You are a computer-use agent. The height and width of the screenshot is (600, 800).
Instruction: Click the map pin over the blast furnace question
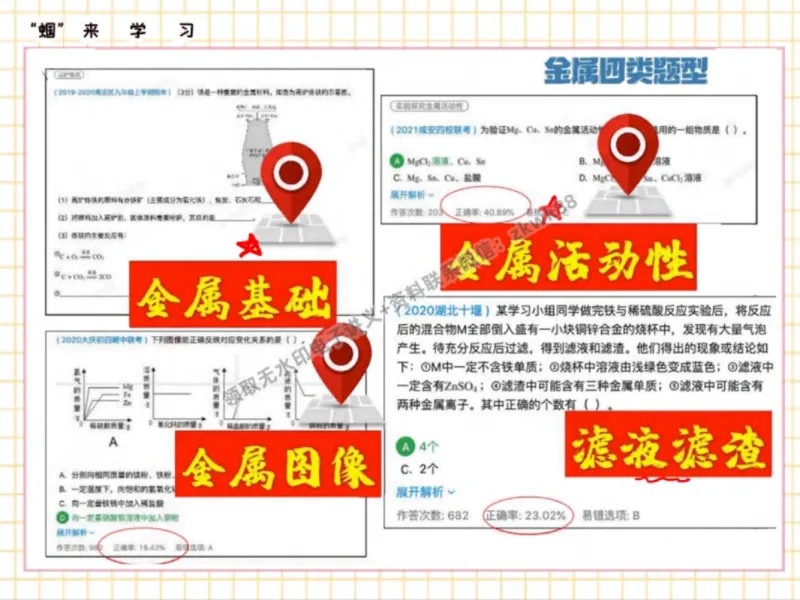tap(291, 182)
